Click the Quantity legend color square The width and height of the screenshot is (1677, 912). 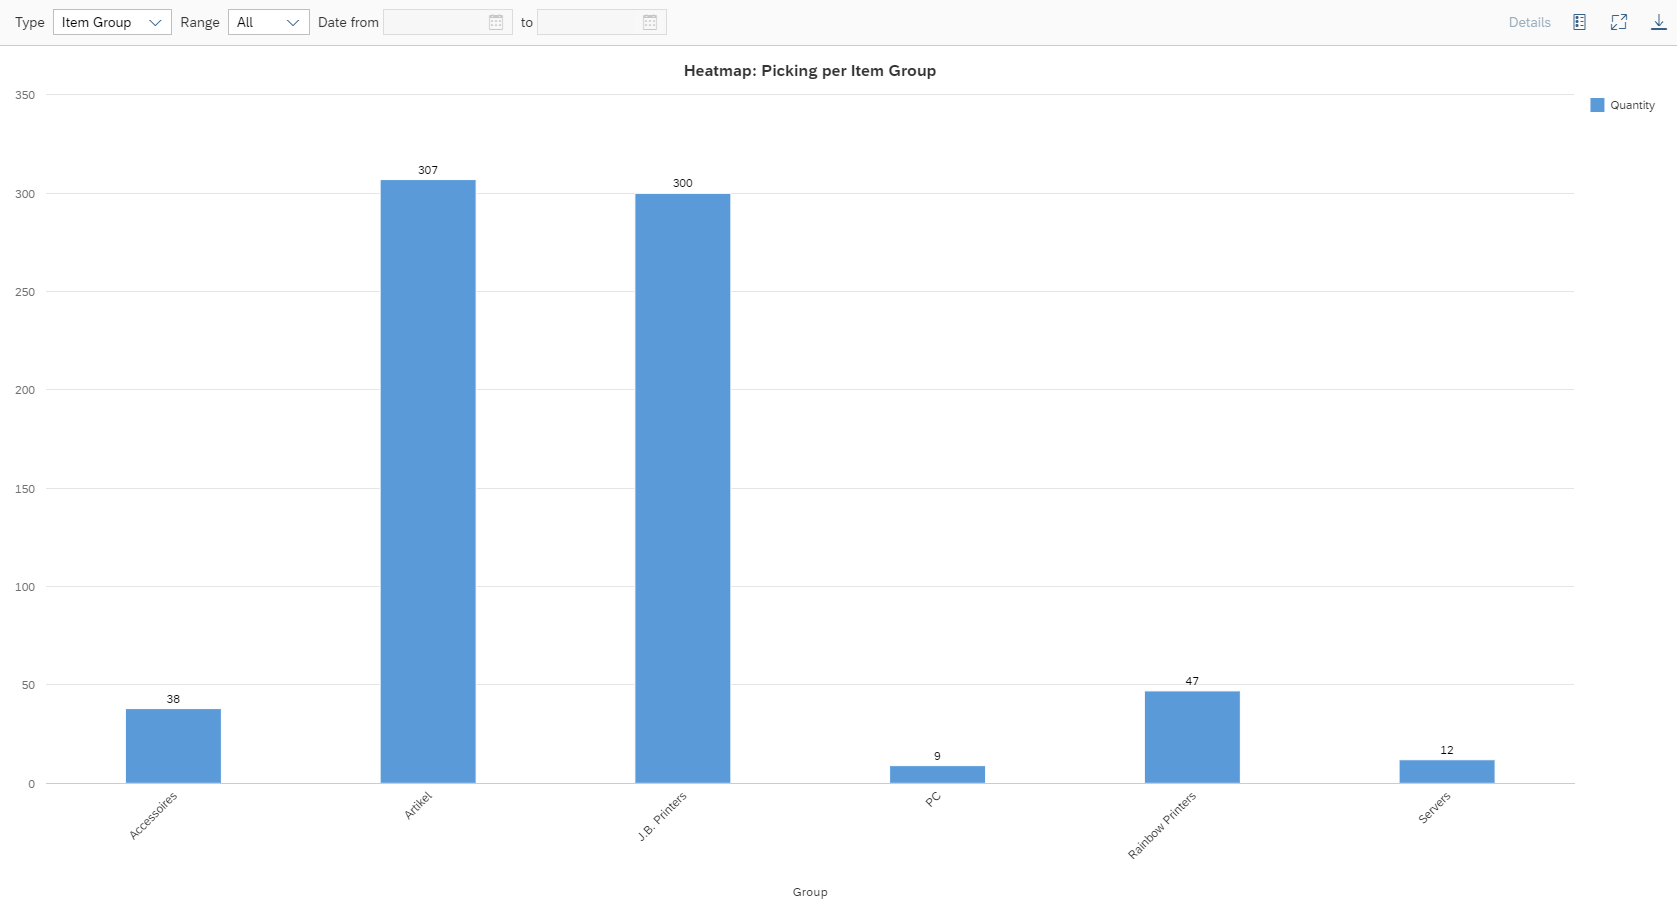(1597, 105)
